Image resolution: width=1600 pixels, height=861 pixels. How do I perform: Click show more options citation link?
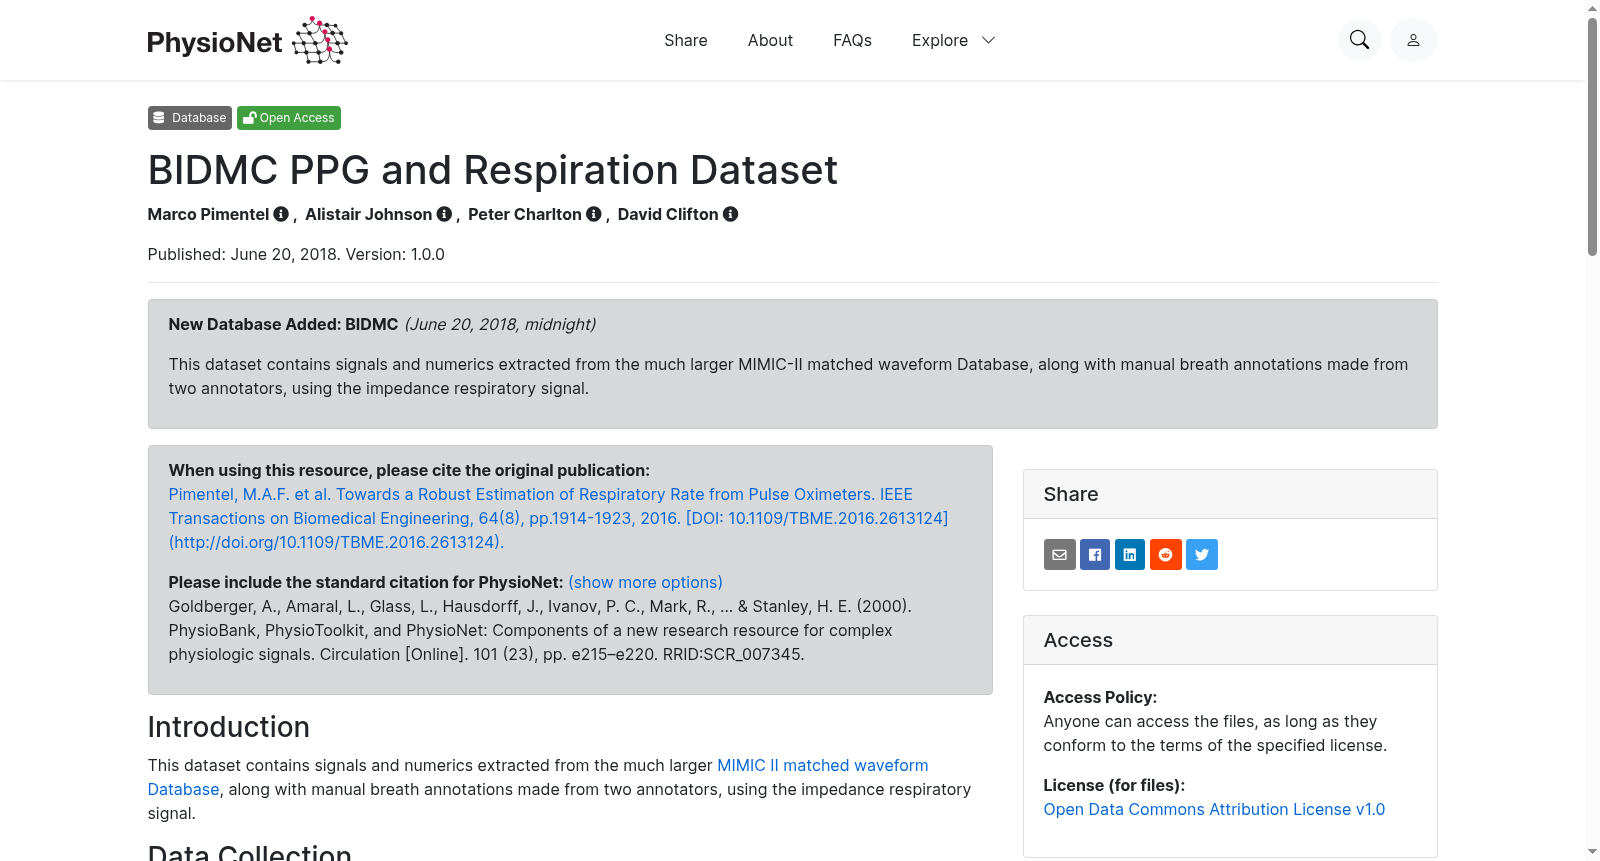click(645, 582)
